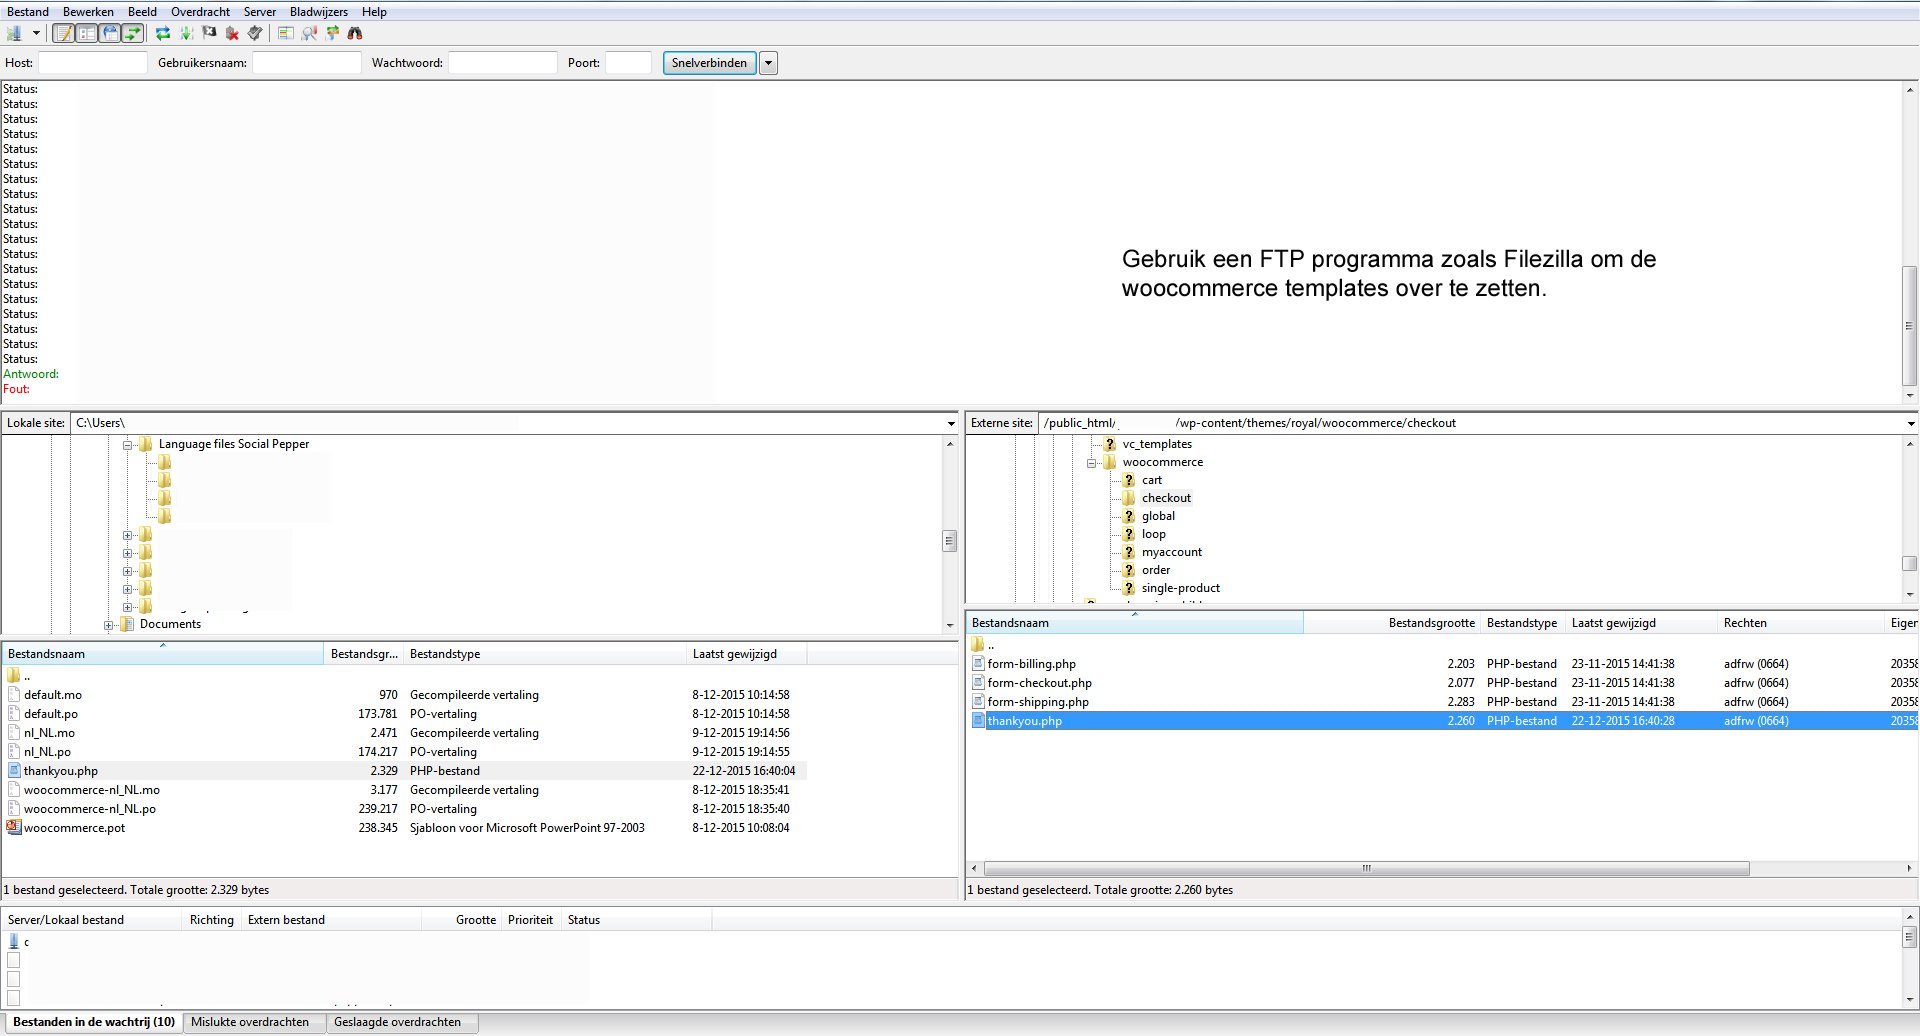
Task: Open the directory listing filters icon
Action: coord(286,33)
